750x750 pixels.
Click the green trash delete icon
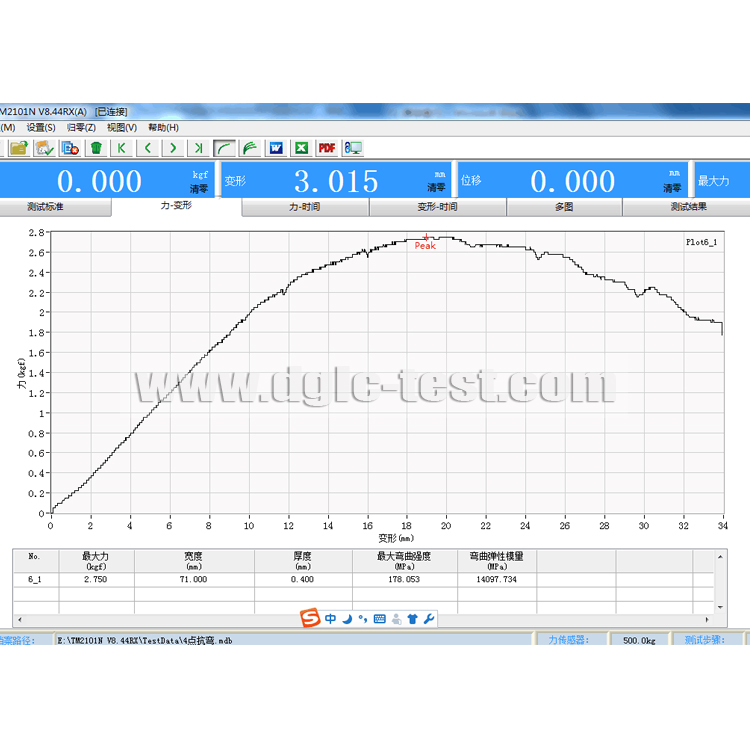[96, 148]
